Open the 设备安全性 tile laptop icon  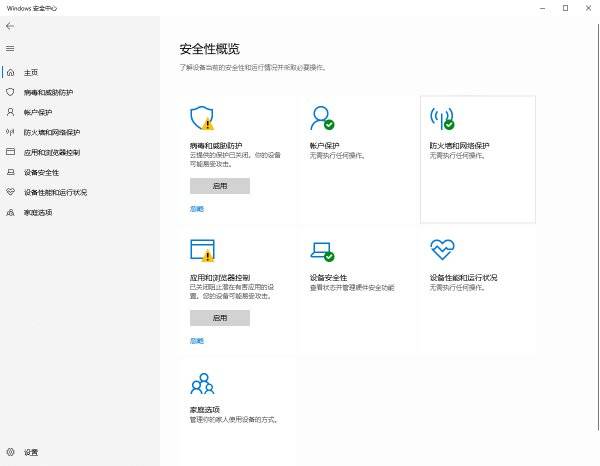321,250
